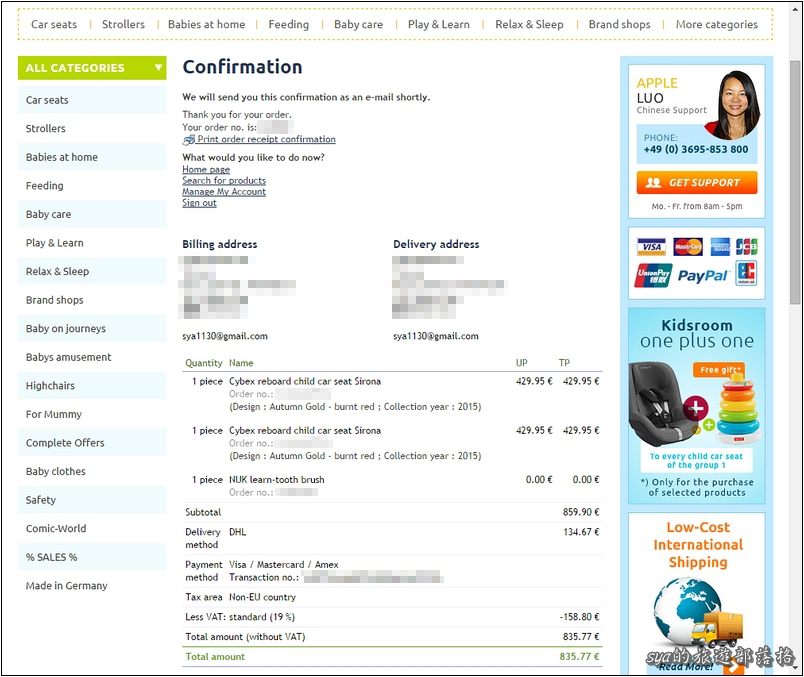The image size is (804, 677).
Task: Click the DHL delivery cost 134.67 €
Action: pyautogui.click(x=581, y=532)
